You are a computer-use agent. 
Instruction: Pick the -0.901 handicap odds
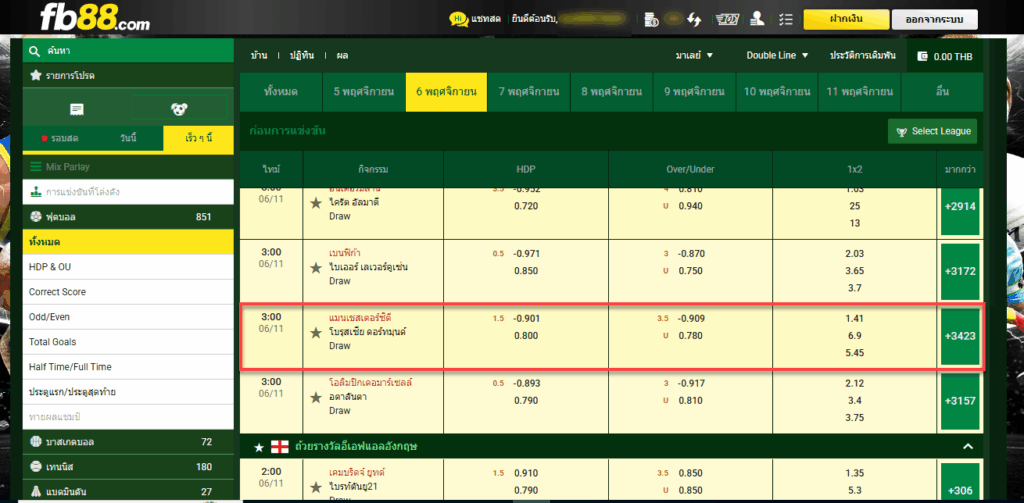click(526, 319)
